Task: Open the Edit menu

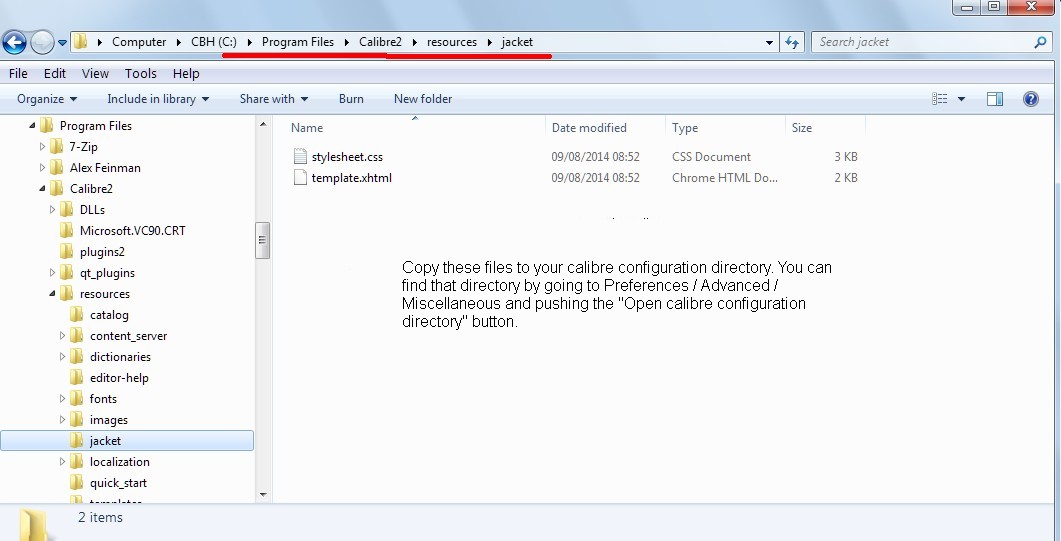Action: coord(55,74)
